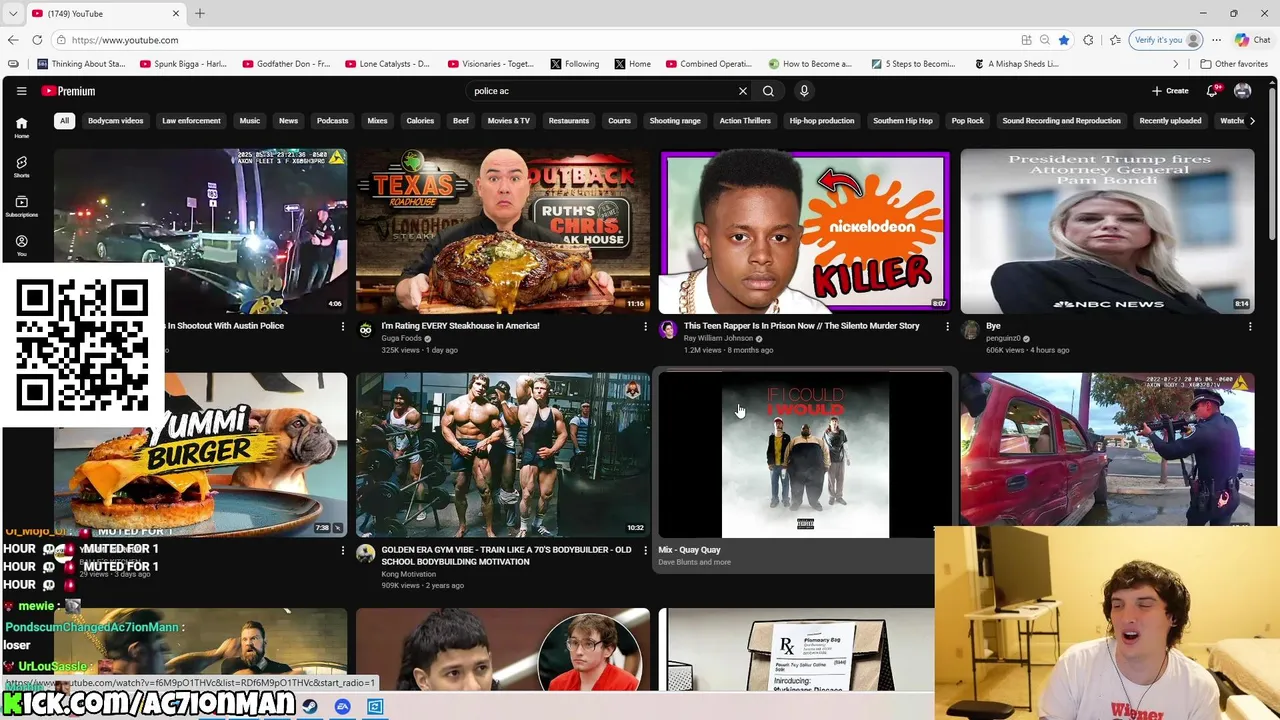Screen dimensions: 1280x720
Task: Click the favorites star in the address bar
Action: click(x=1064, y=40)
